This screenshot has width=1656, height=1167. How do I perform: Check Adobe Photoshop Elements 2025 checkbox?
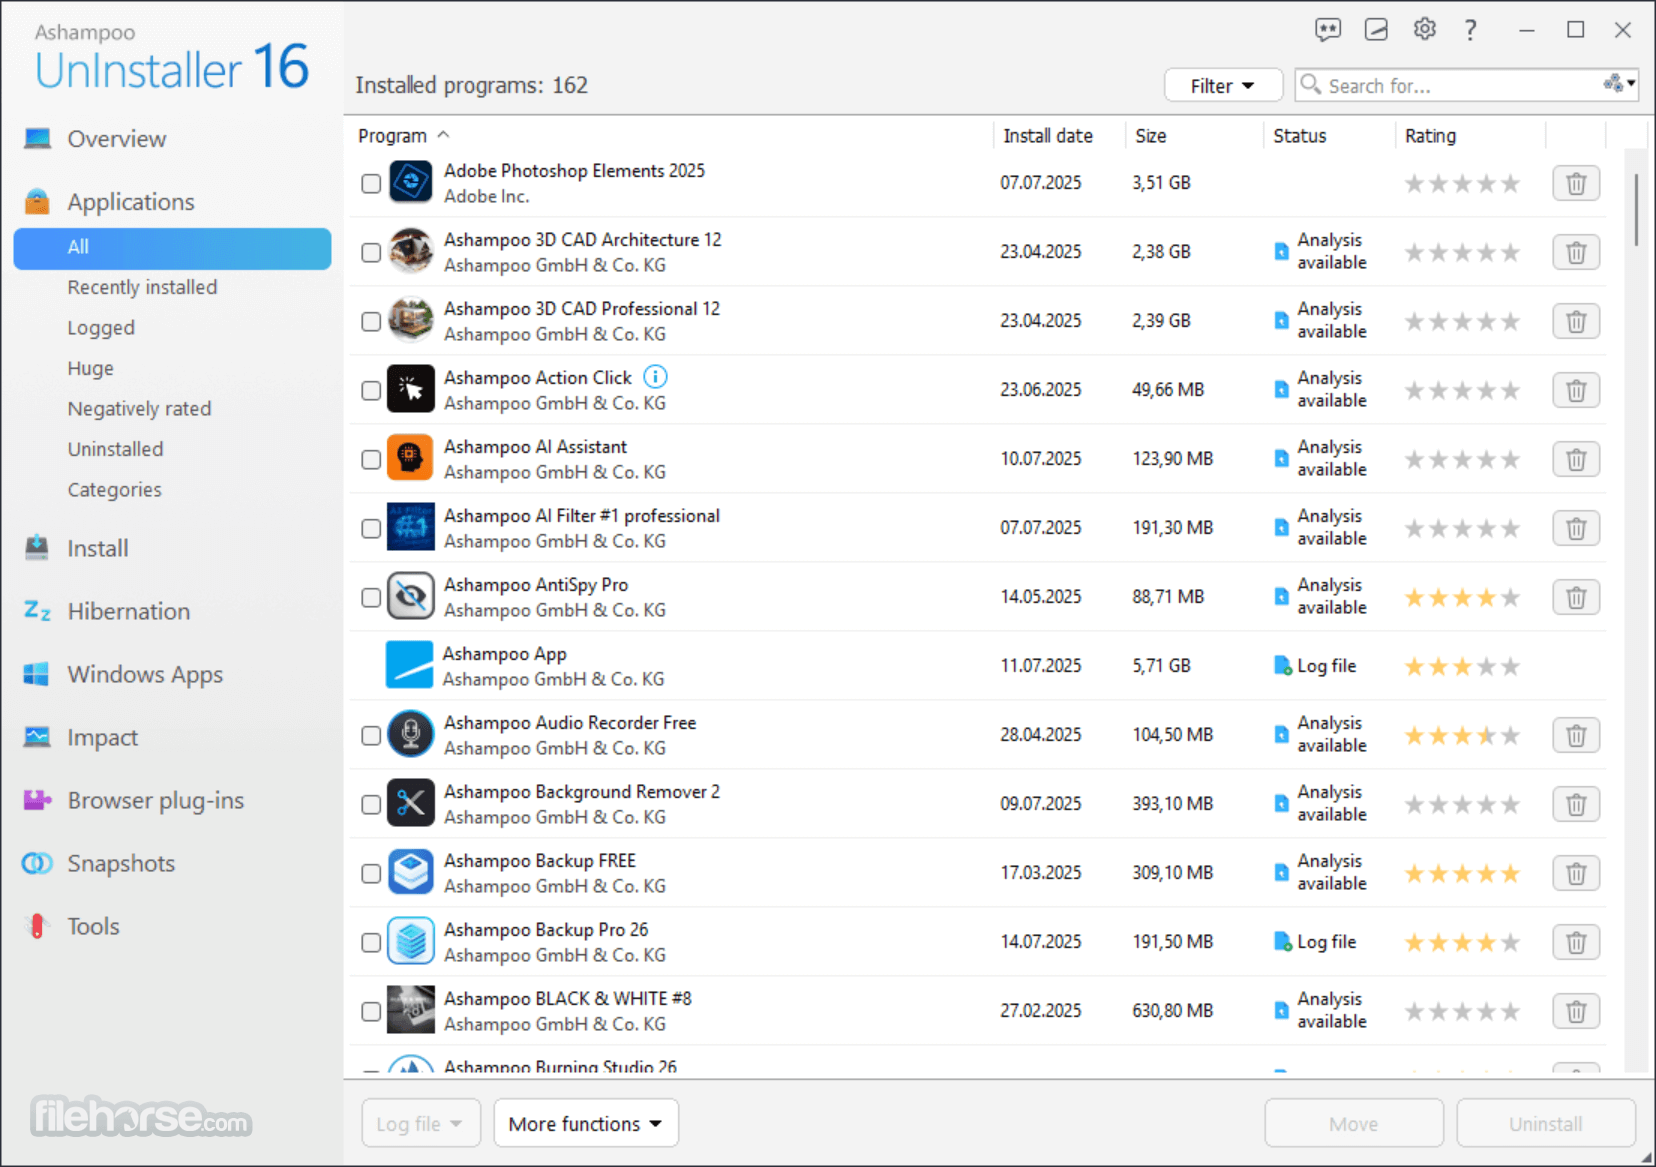[x=371, y=183]
